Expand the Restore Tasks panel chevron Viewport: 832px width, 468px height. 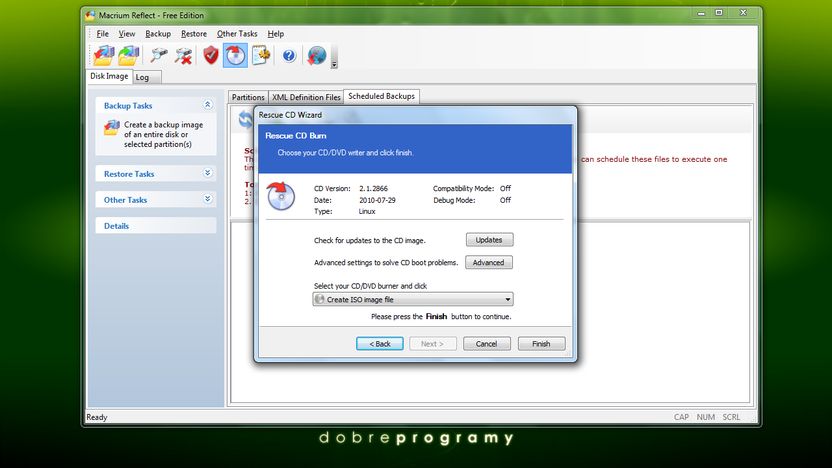click(x=207, y=173)
